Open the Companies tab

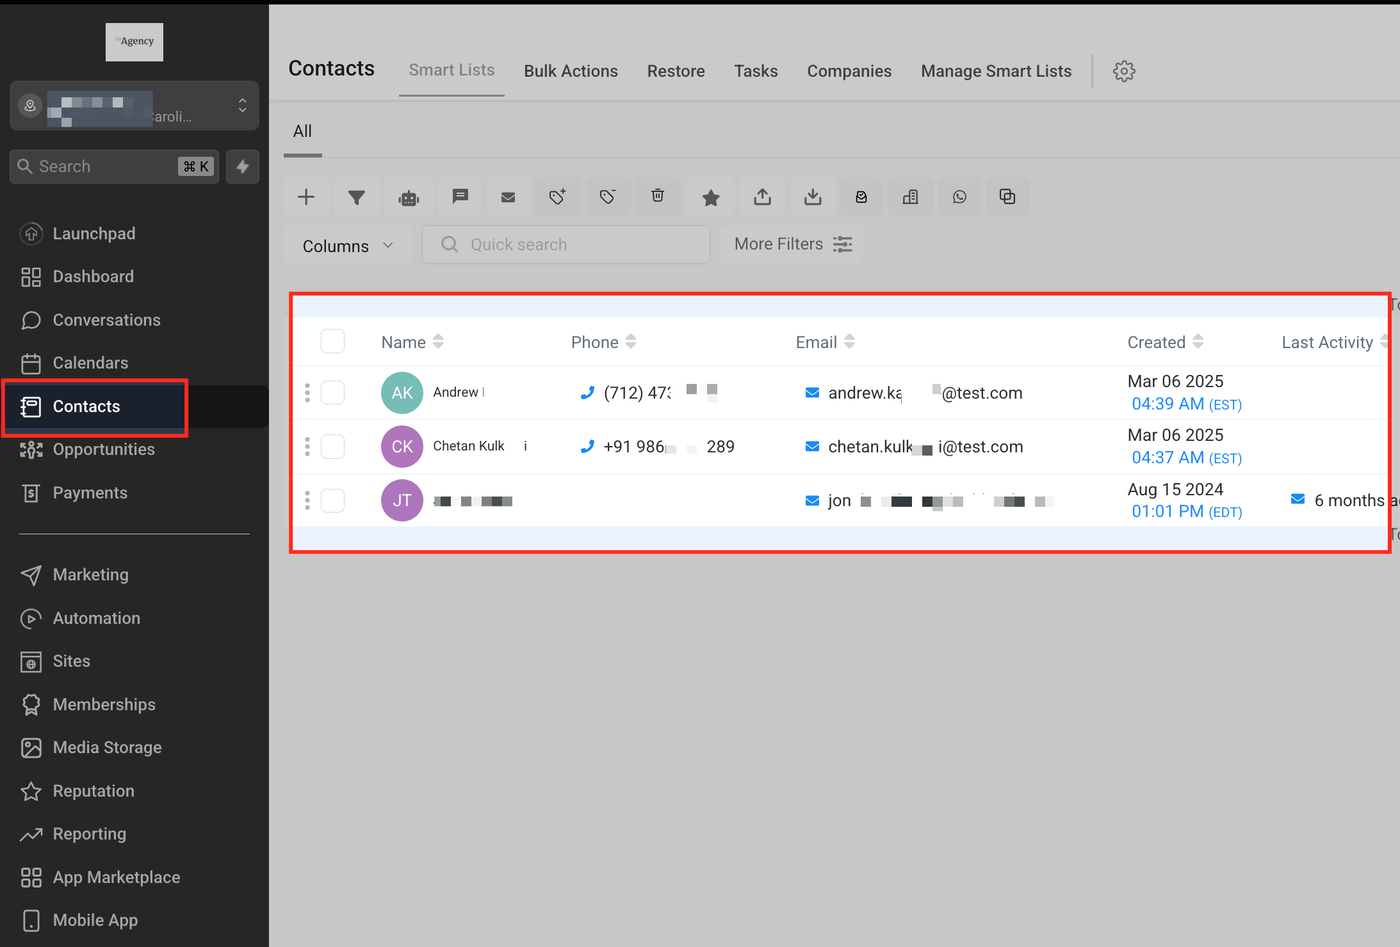click(849, 71)
